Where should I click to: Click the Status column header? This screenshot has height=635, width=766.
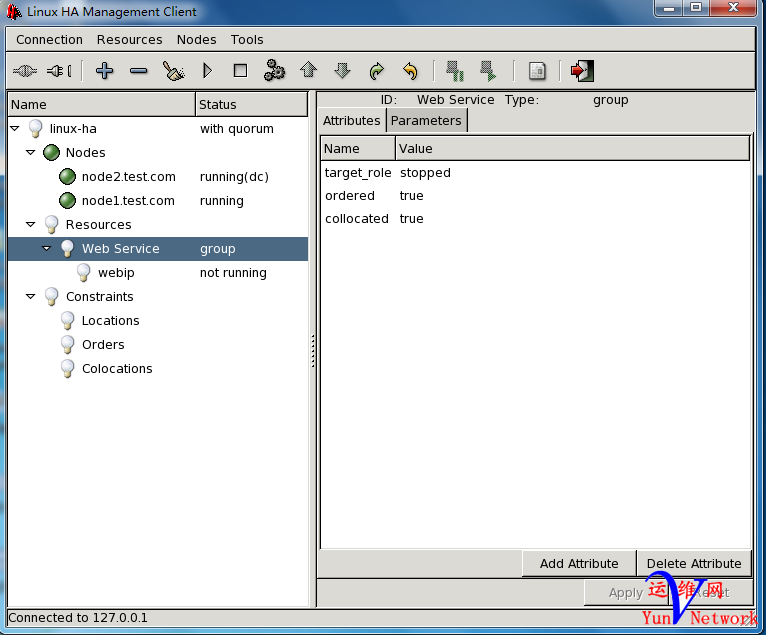[251, 105]
